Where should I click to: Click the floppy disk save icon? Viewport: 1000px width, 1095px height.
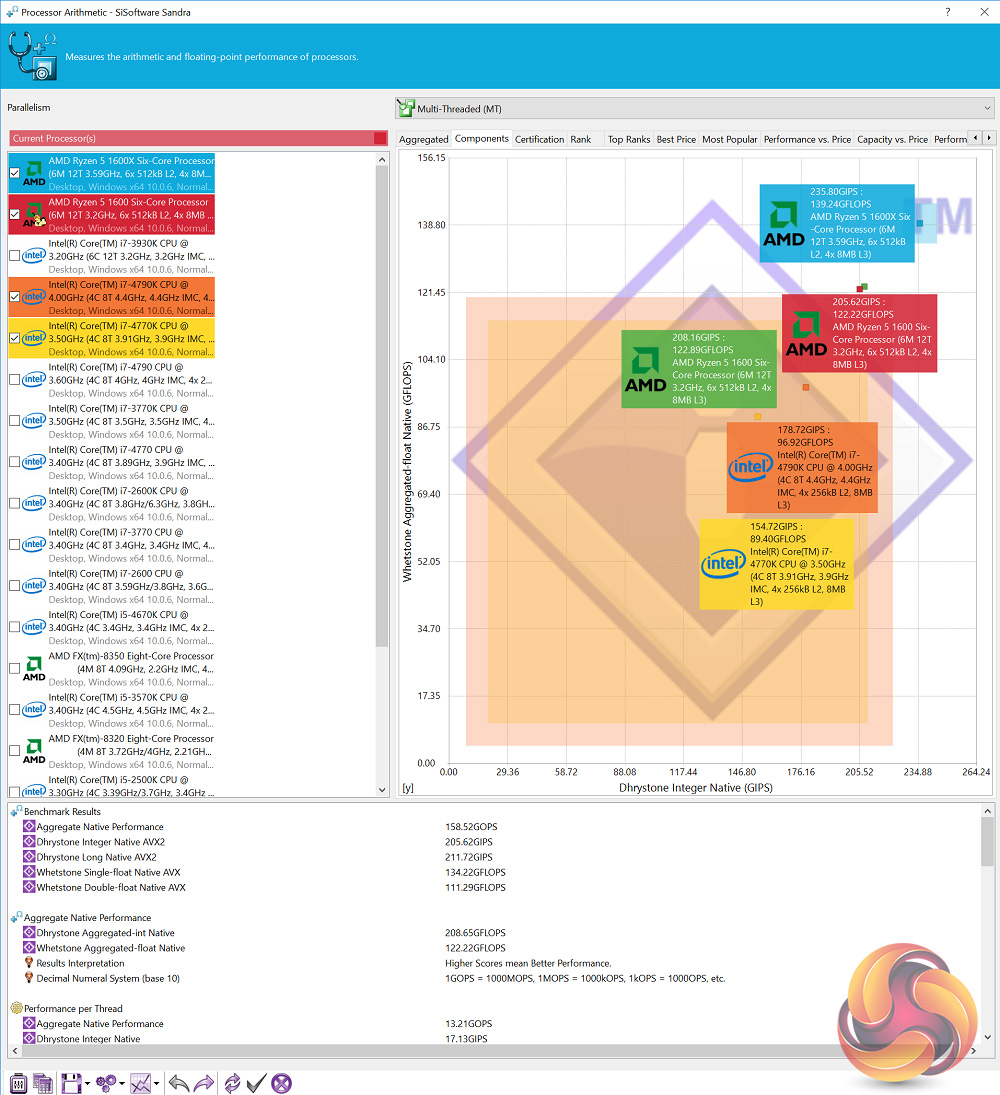click(71, 1083)
